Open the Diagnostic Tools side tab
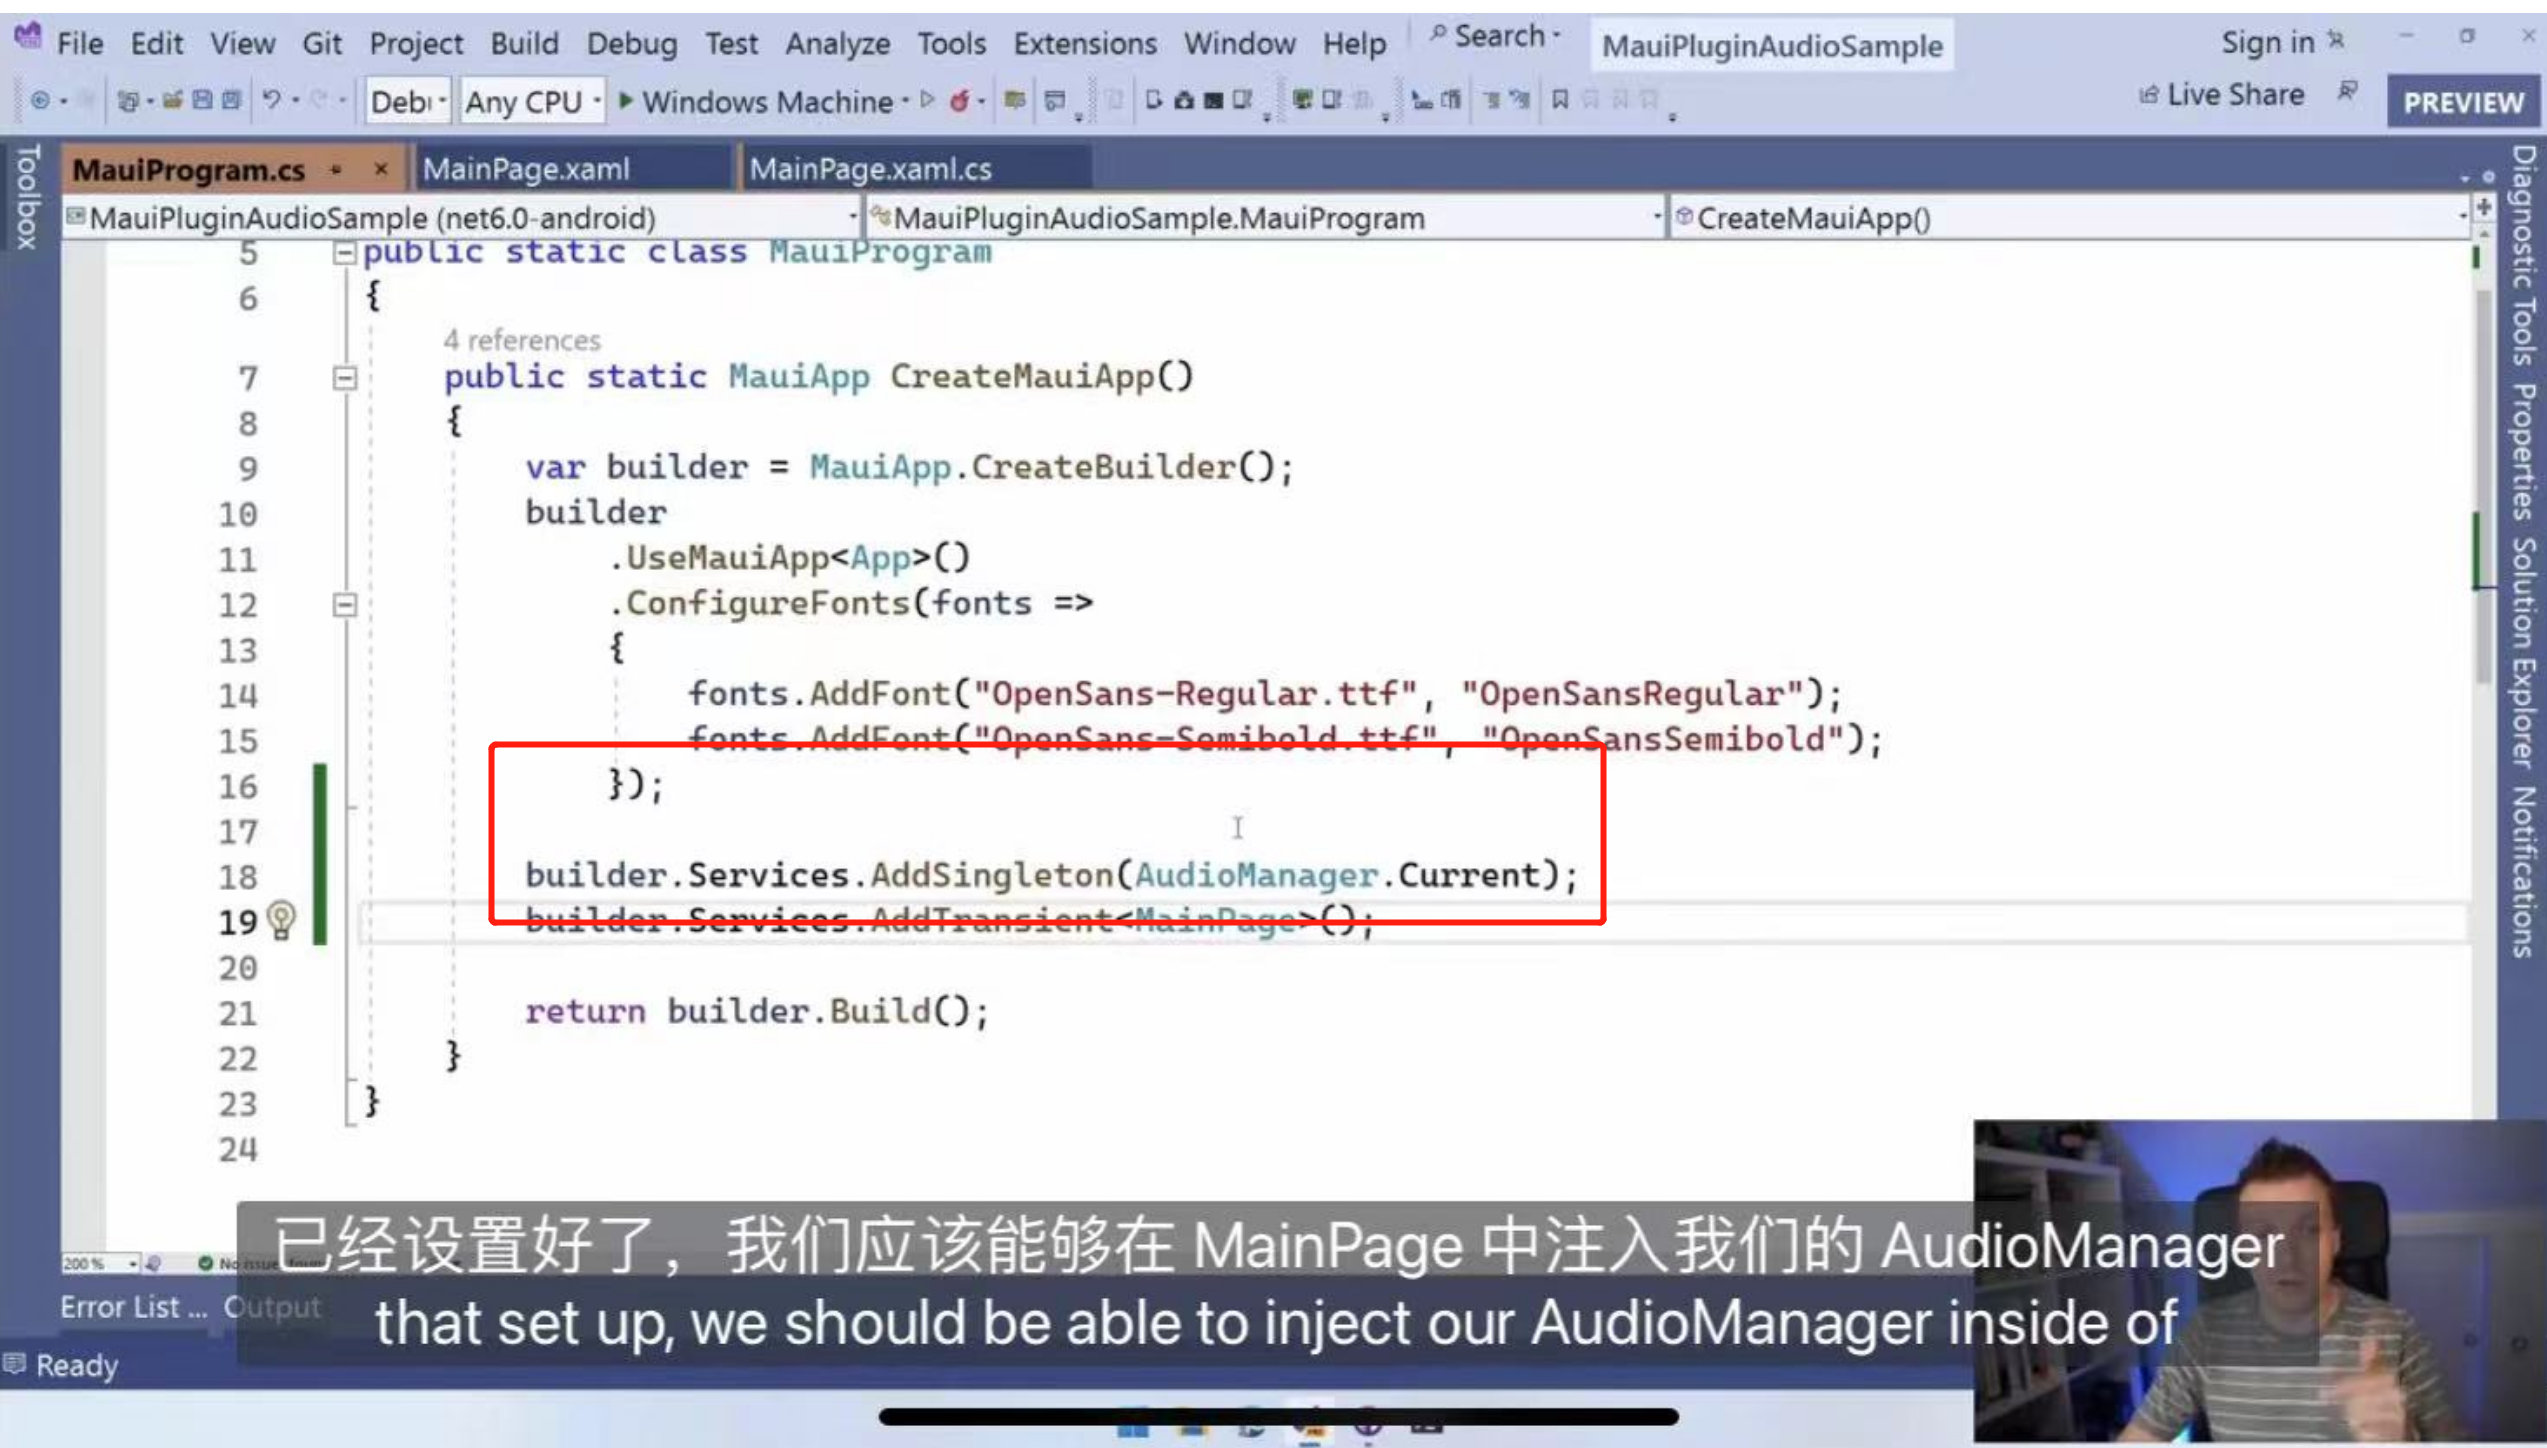 pos(2524,255)
